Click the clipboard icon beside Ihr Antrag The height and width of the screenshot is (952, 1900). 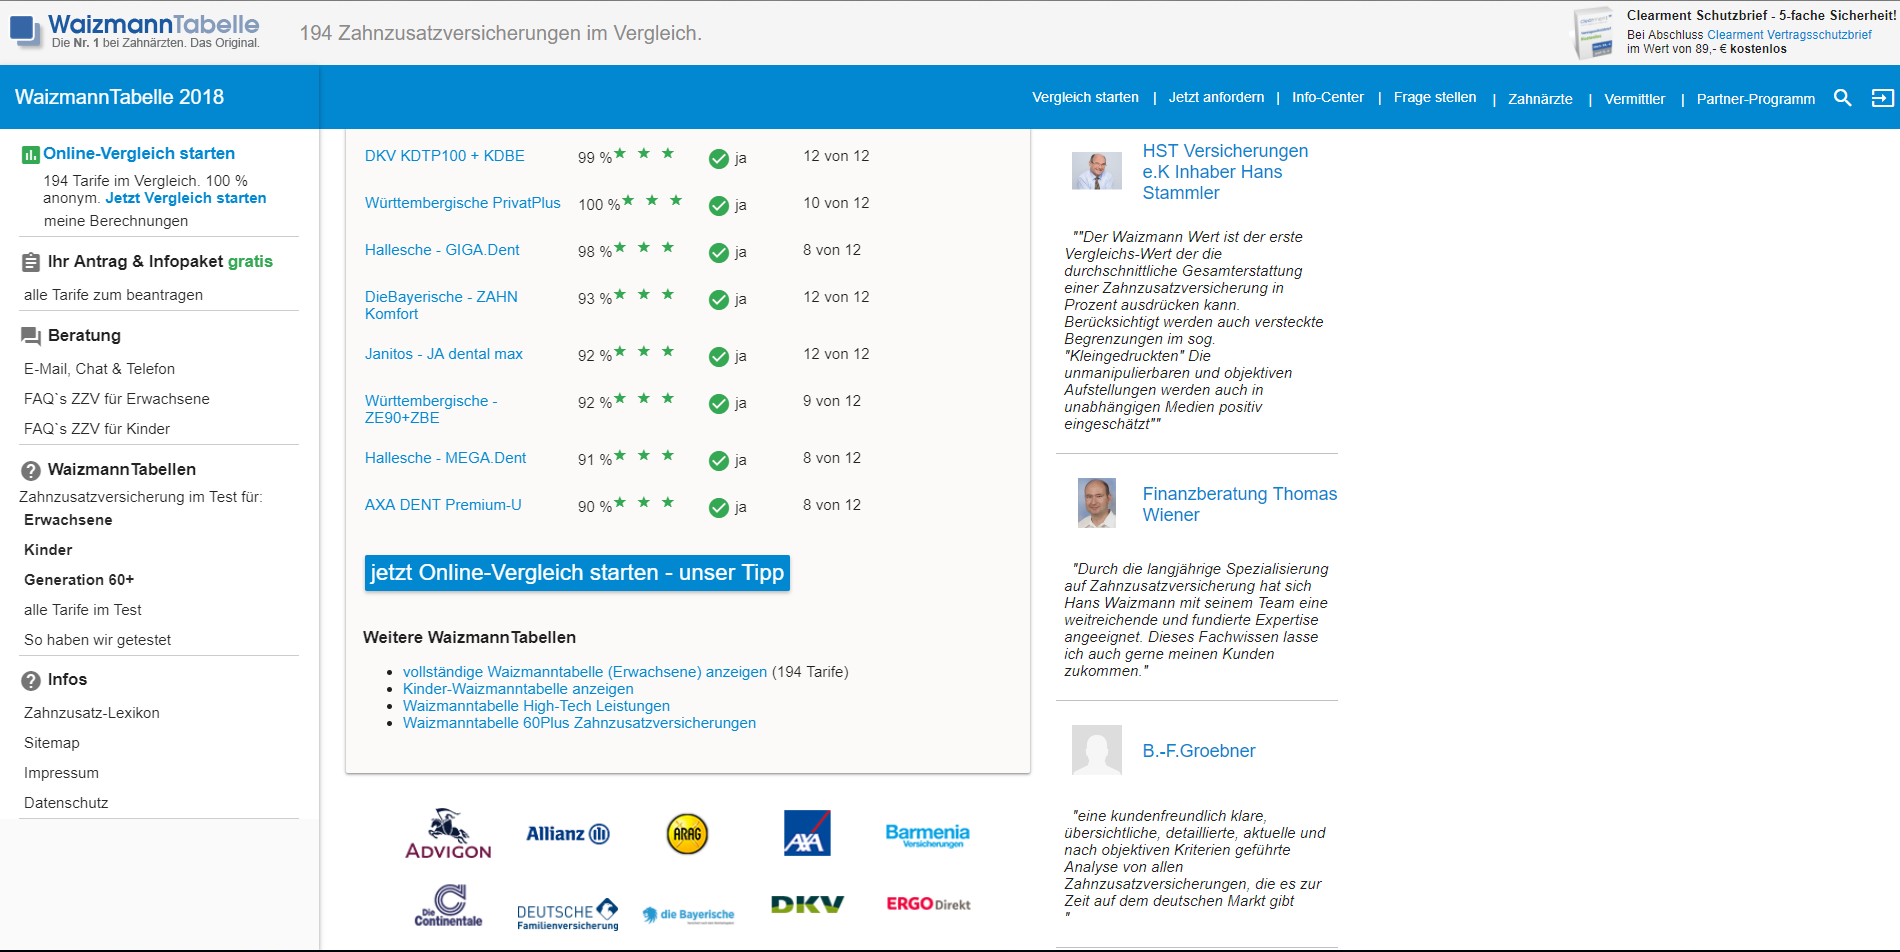click(31, 262)
